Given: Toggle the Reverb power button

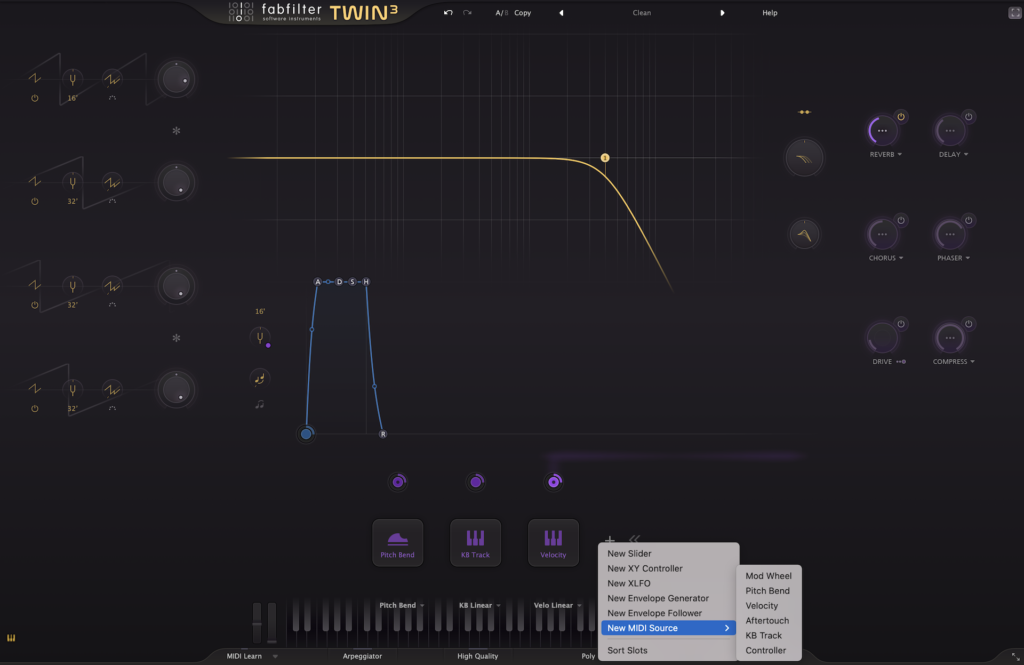Looking at the screenshot, I should click(x=900, y=117).
